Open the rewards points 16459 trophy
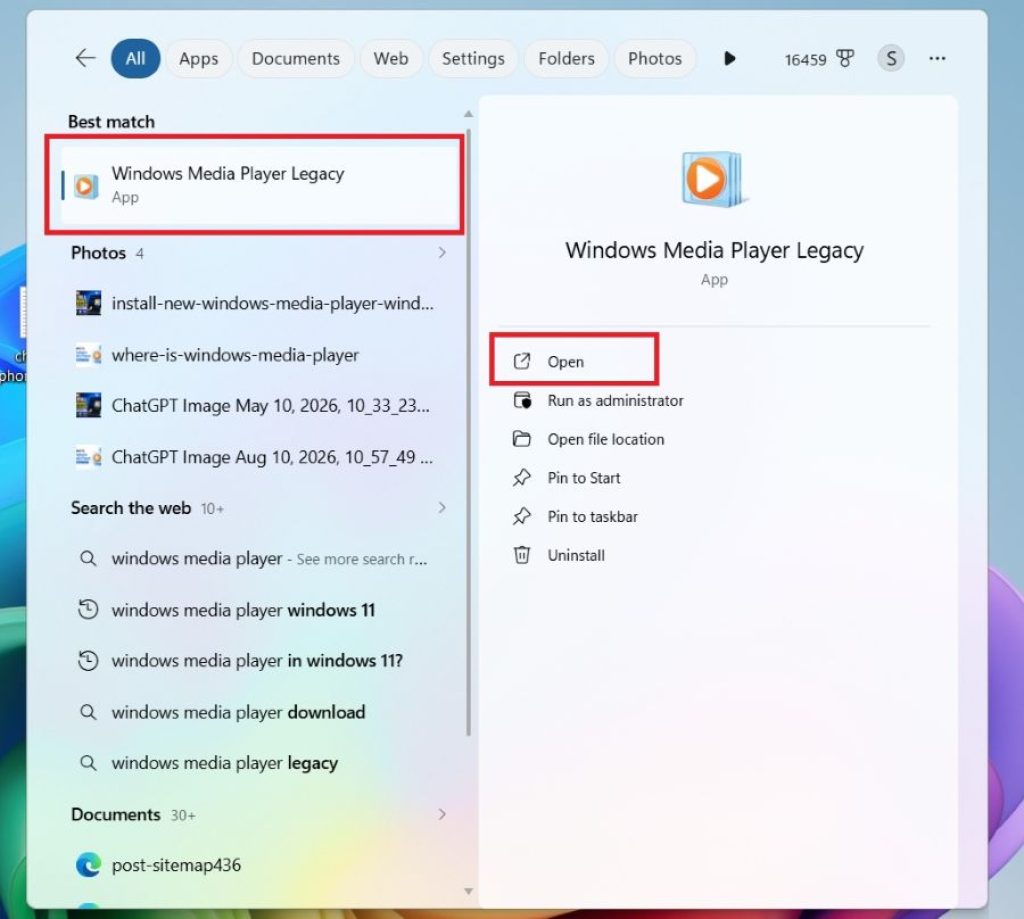Viewport: 1024px width, 919px height. [x=819, y=59]
